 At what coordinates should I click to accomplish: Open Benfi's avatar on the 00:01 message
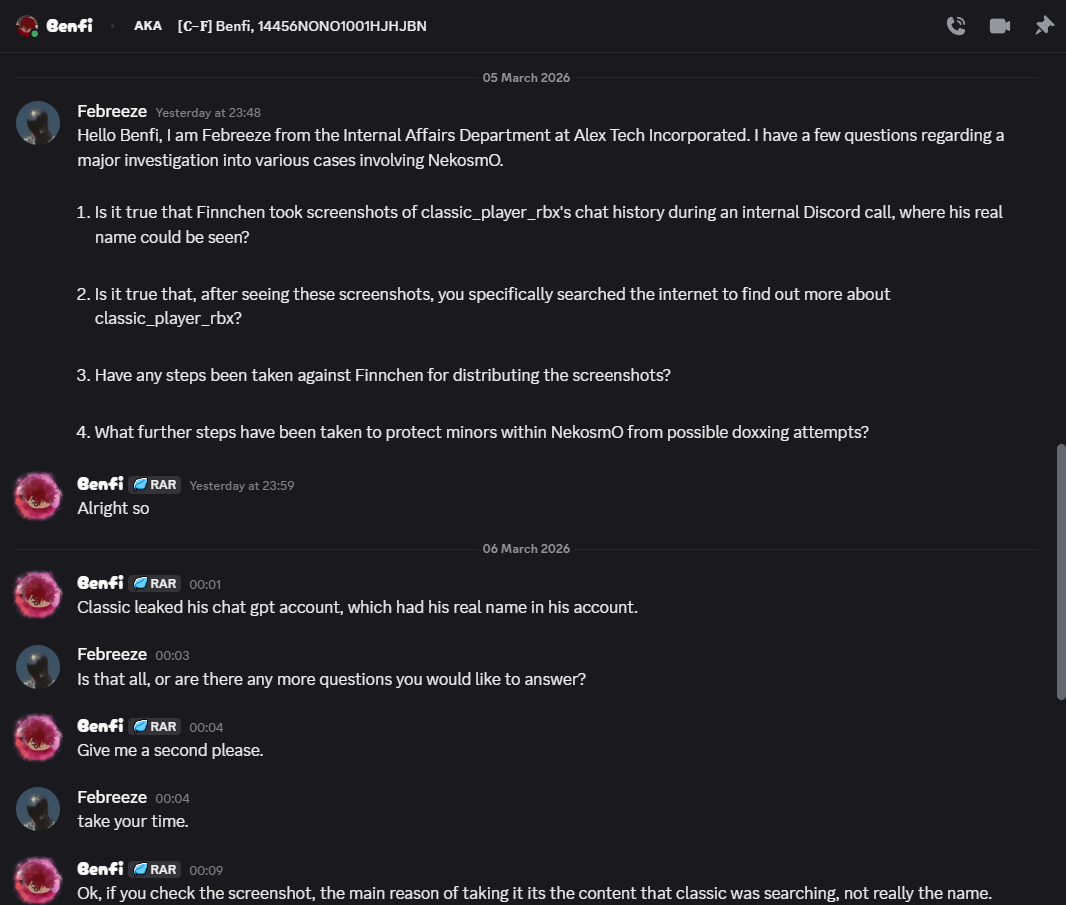click(x=38, y=595)
